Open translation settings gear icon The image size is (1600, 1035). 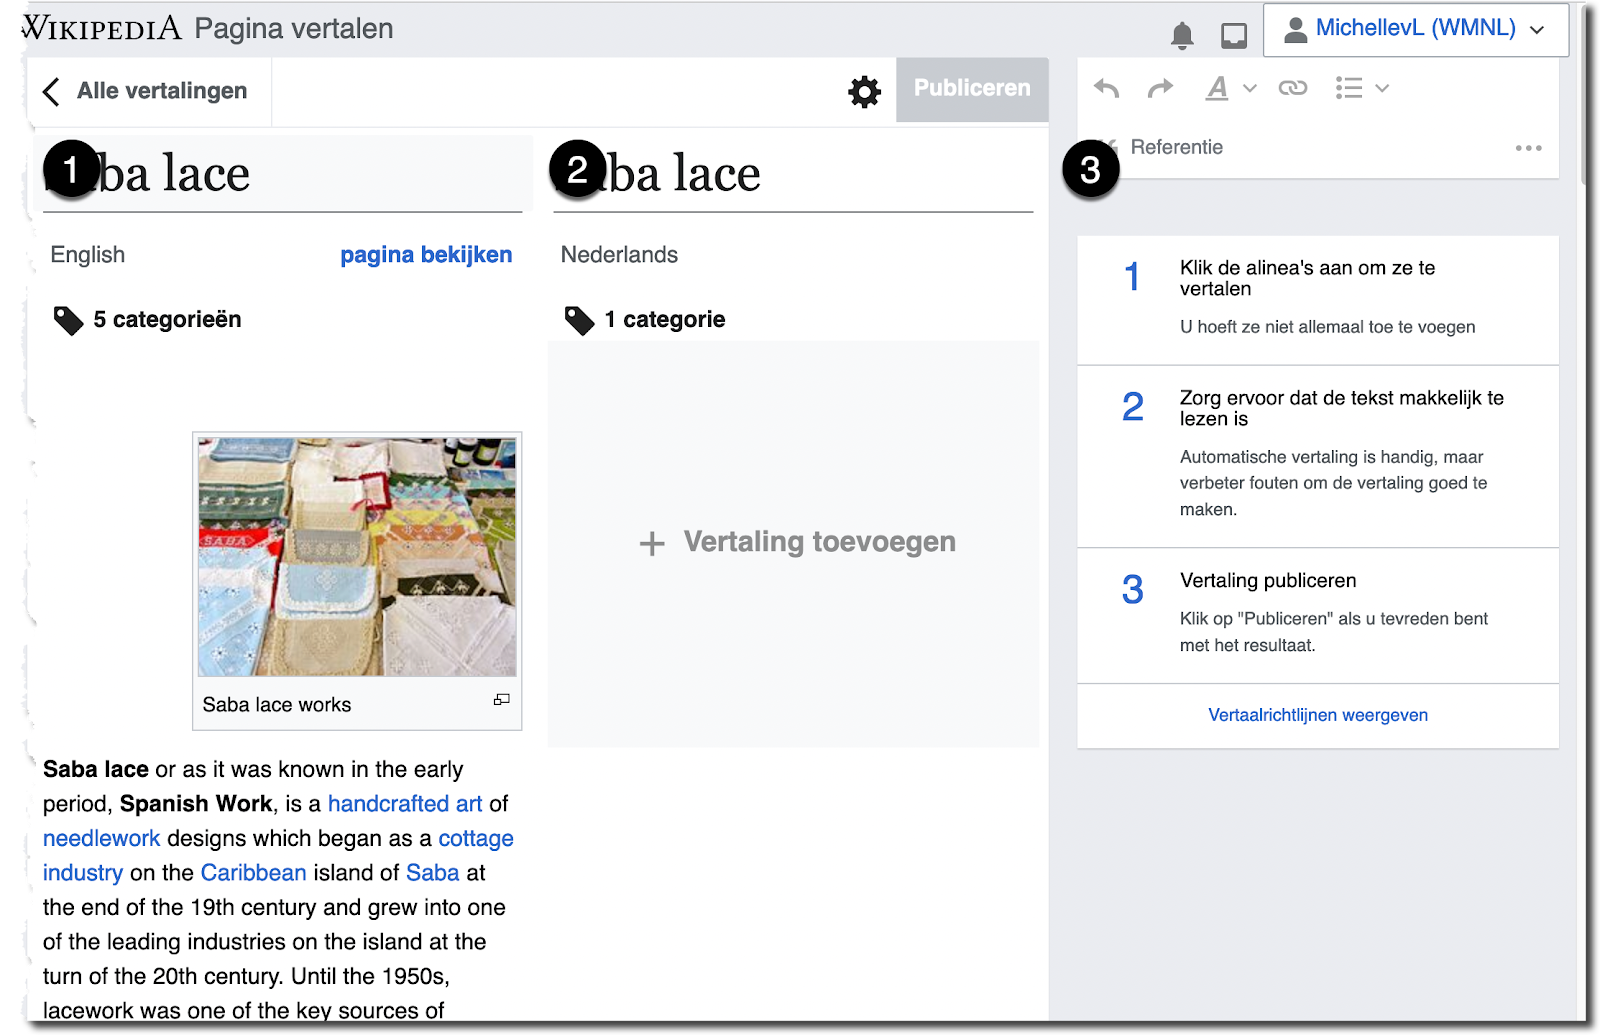pyautogui.click(x=864, y=91)
